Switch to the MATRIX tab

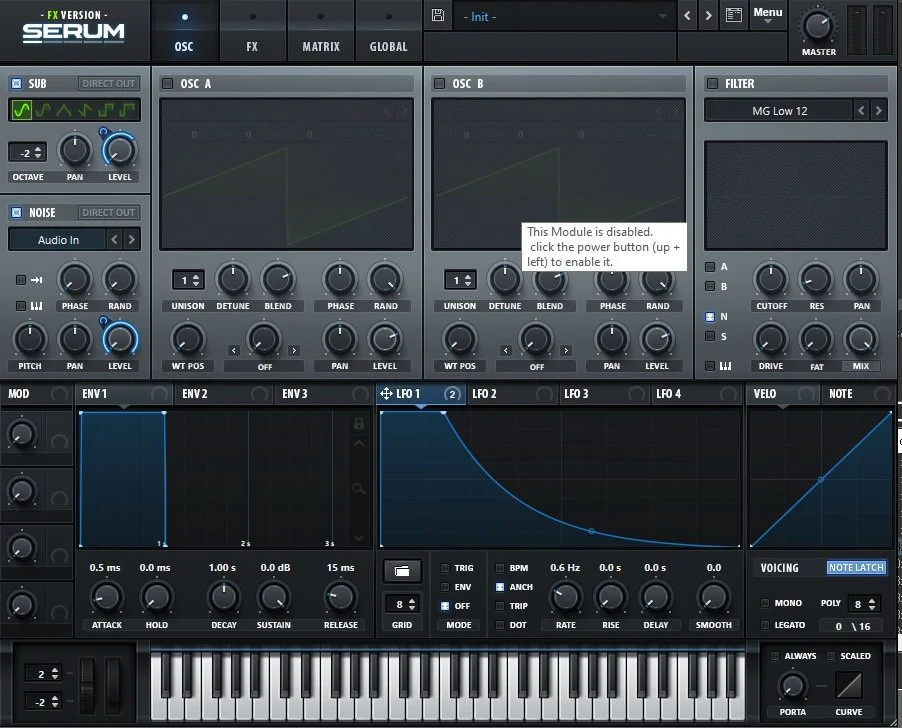pyautogui.click(x=321, y=31)
